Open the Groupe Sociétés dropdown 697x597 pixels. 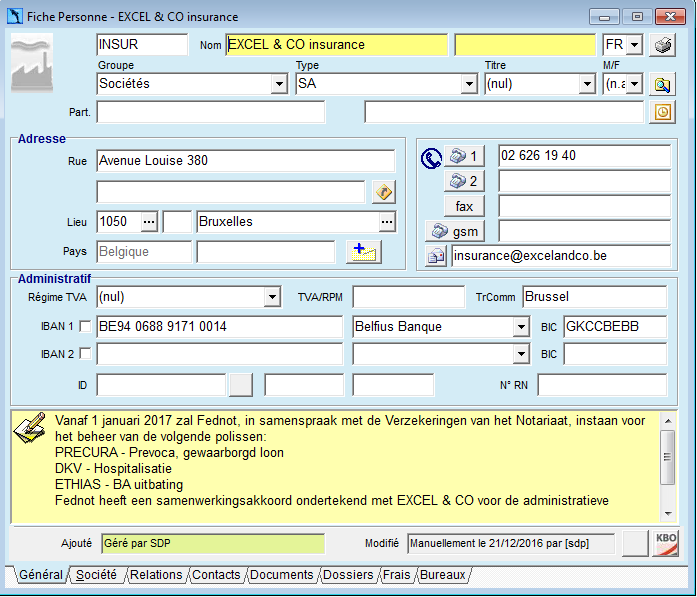point(279,84)
